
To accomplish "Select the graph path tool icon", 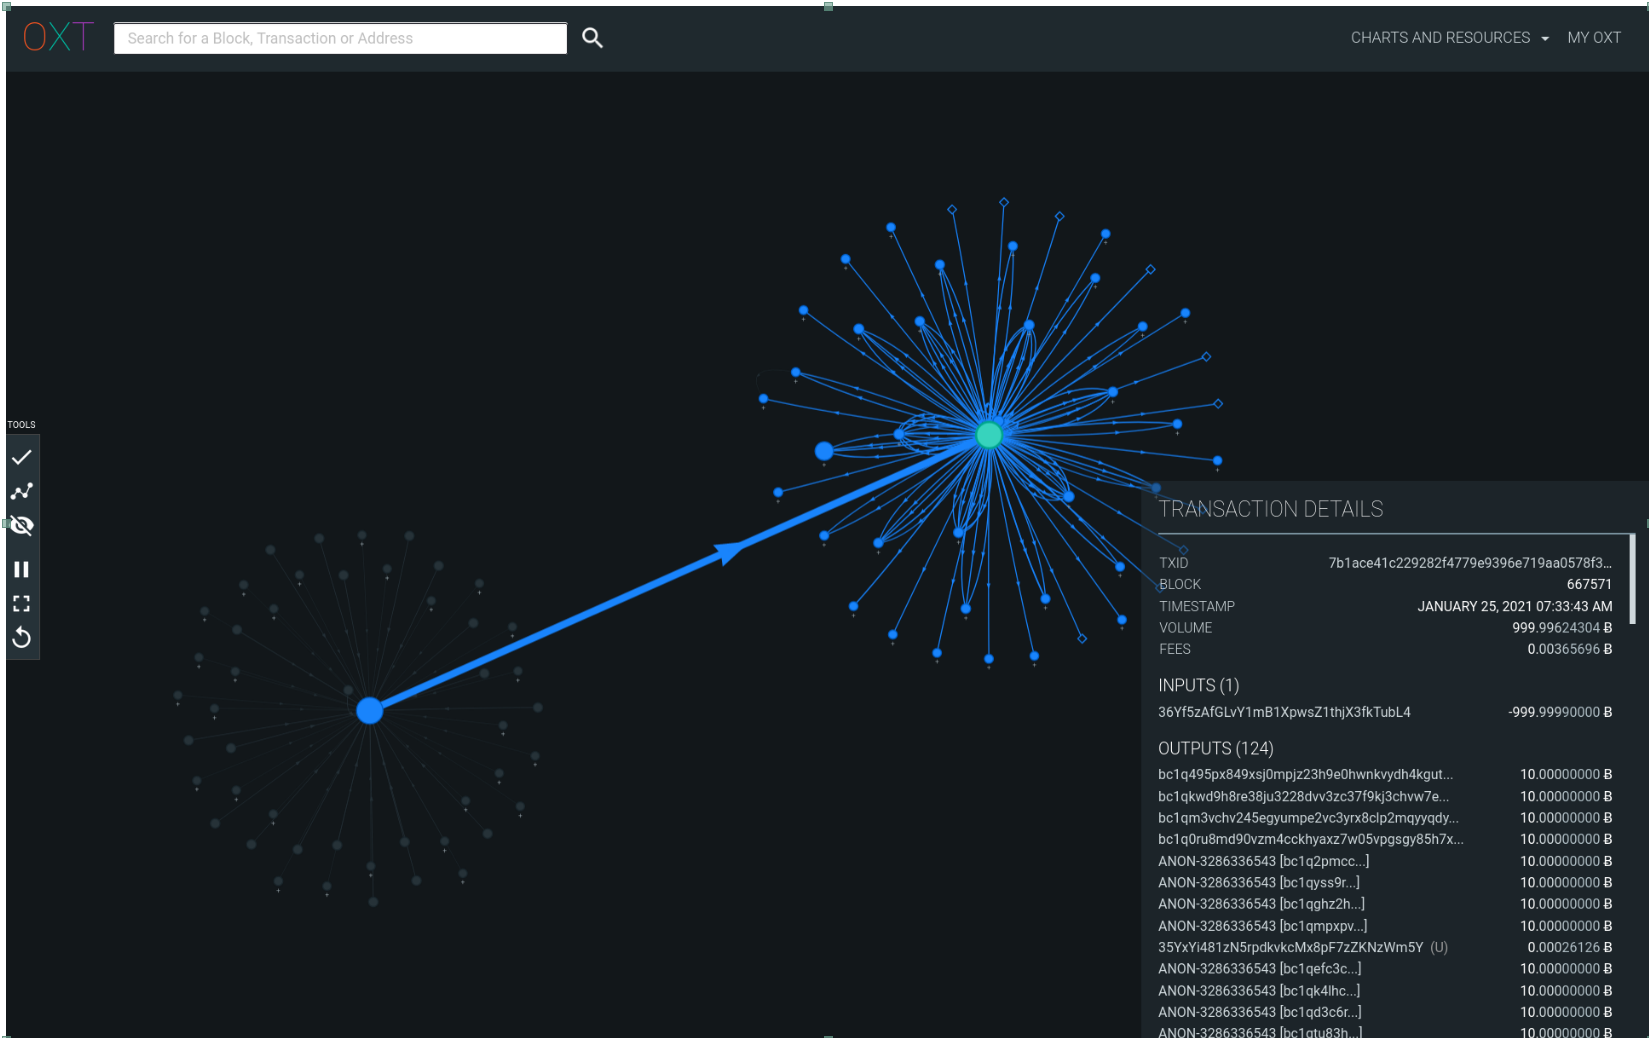I will click(22, 491).
